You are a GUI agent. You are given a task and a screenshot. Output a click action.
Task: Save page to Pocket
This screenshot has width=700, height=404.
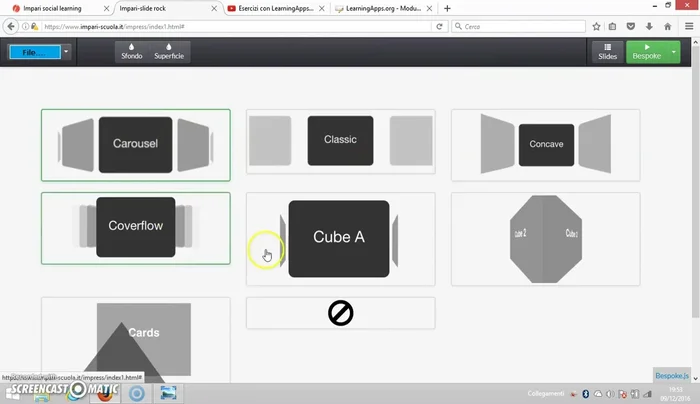(630, 26)
